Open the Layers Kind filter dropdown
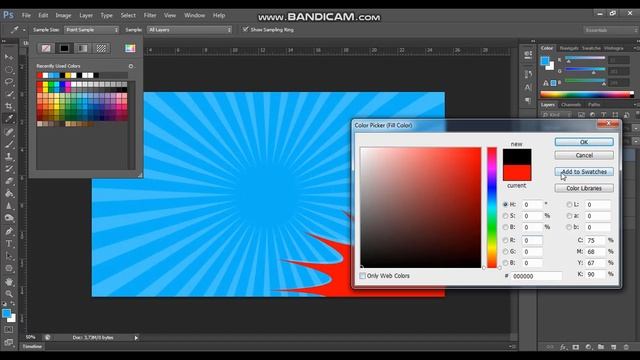This screenshot has width=640, height=360. 558,115
